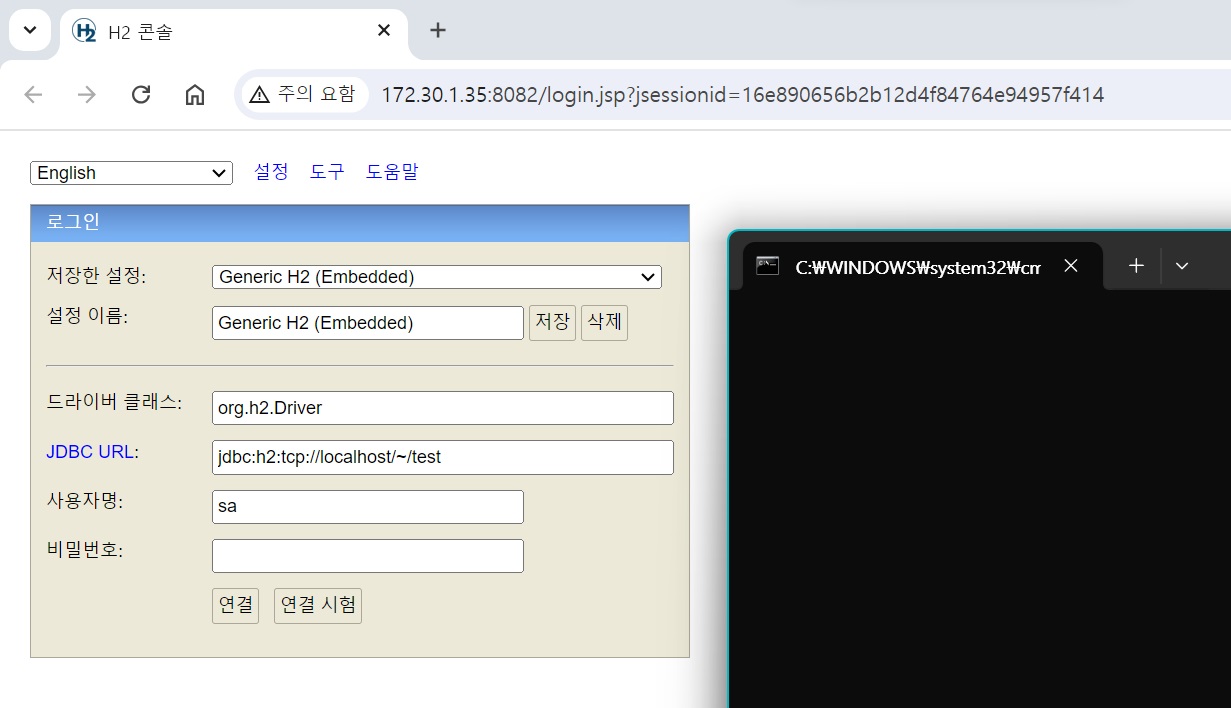Viewport: 1231px width, 708px height.
Task: Open the 도움말 link
Action: click(x=392, y=172)
